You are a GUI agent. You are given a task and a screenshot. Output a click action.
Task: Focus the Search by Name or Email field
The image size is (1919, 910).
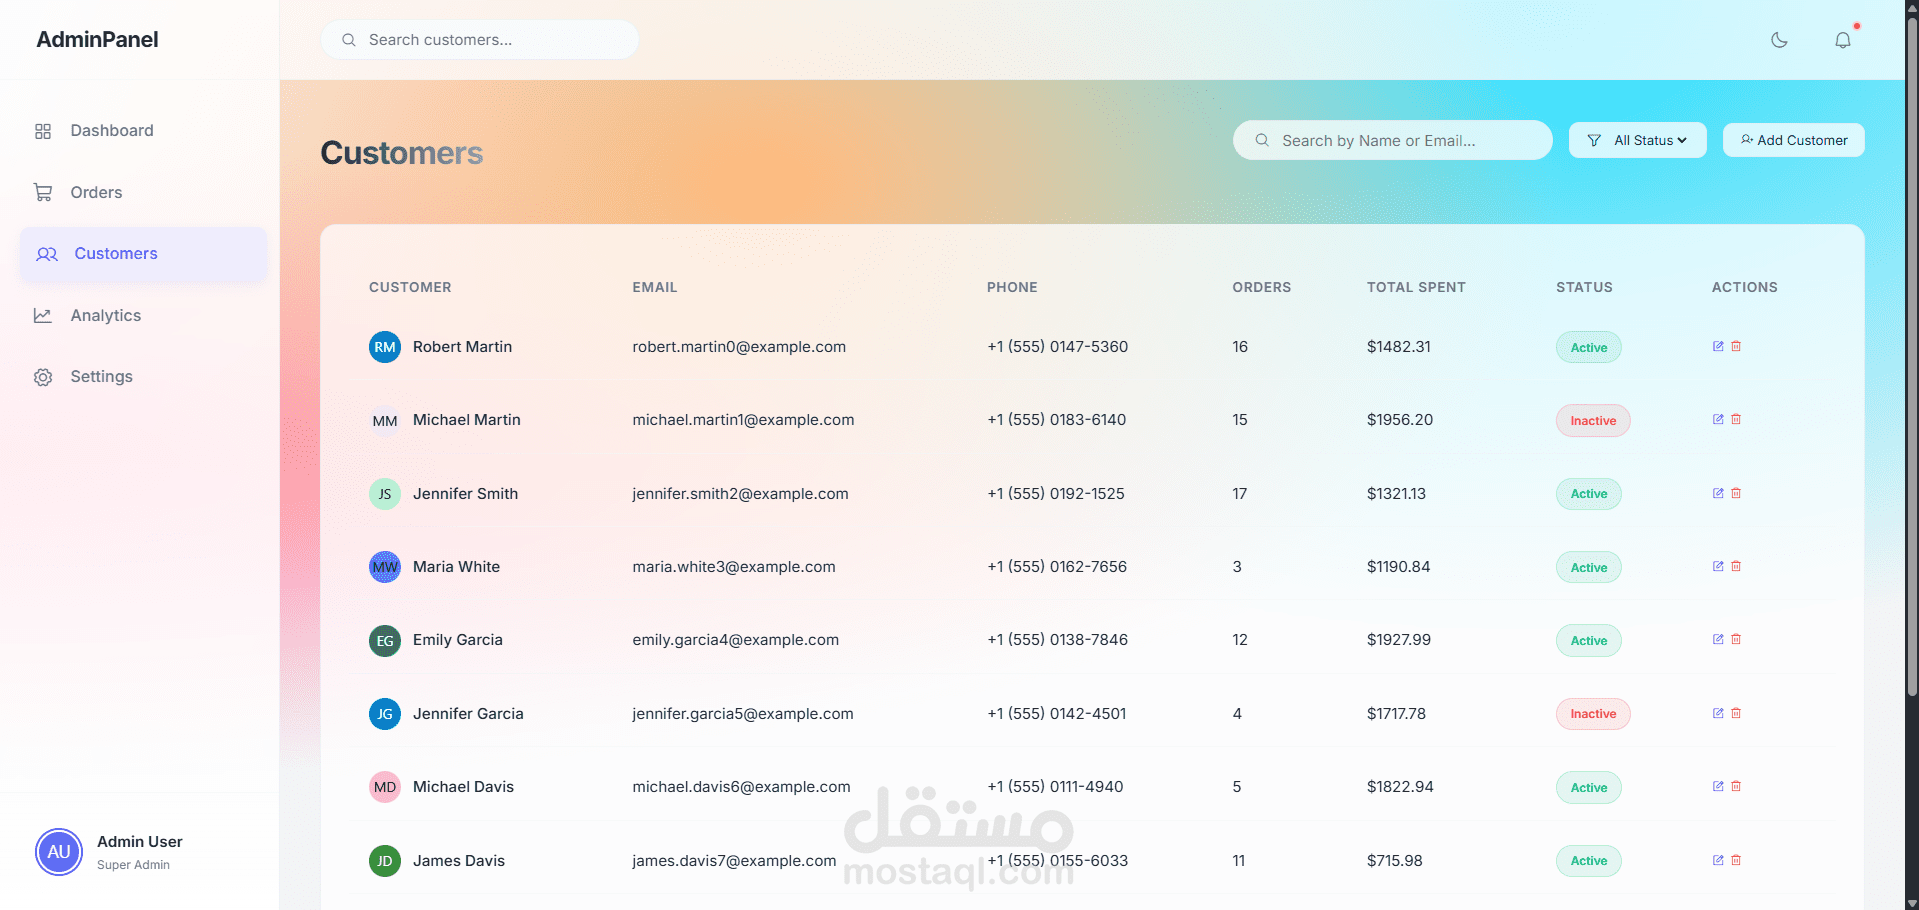point(1392,140)
